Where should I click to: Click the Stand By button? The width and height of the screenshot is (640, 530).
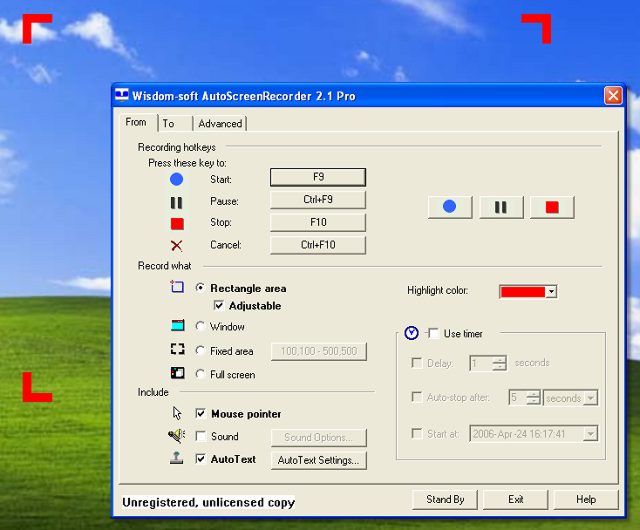click(445, 499)
